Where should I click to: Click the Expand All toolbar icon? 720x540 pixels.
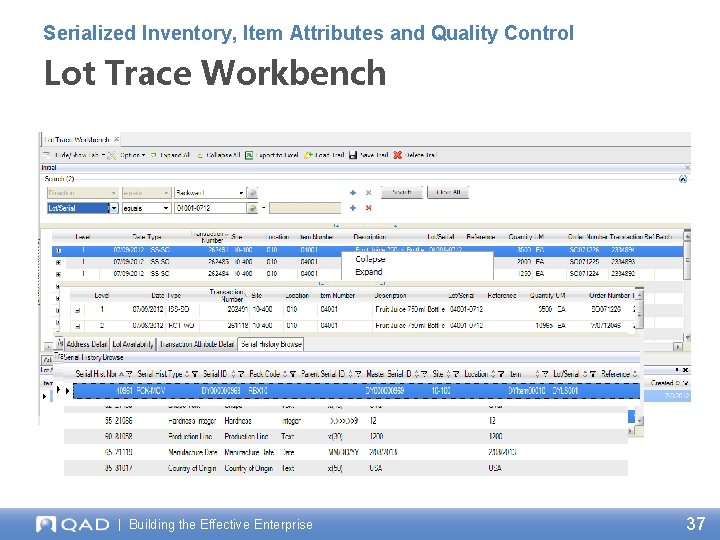[x=154, y=155]
